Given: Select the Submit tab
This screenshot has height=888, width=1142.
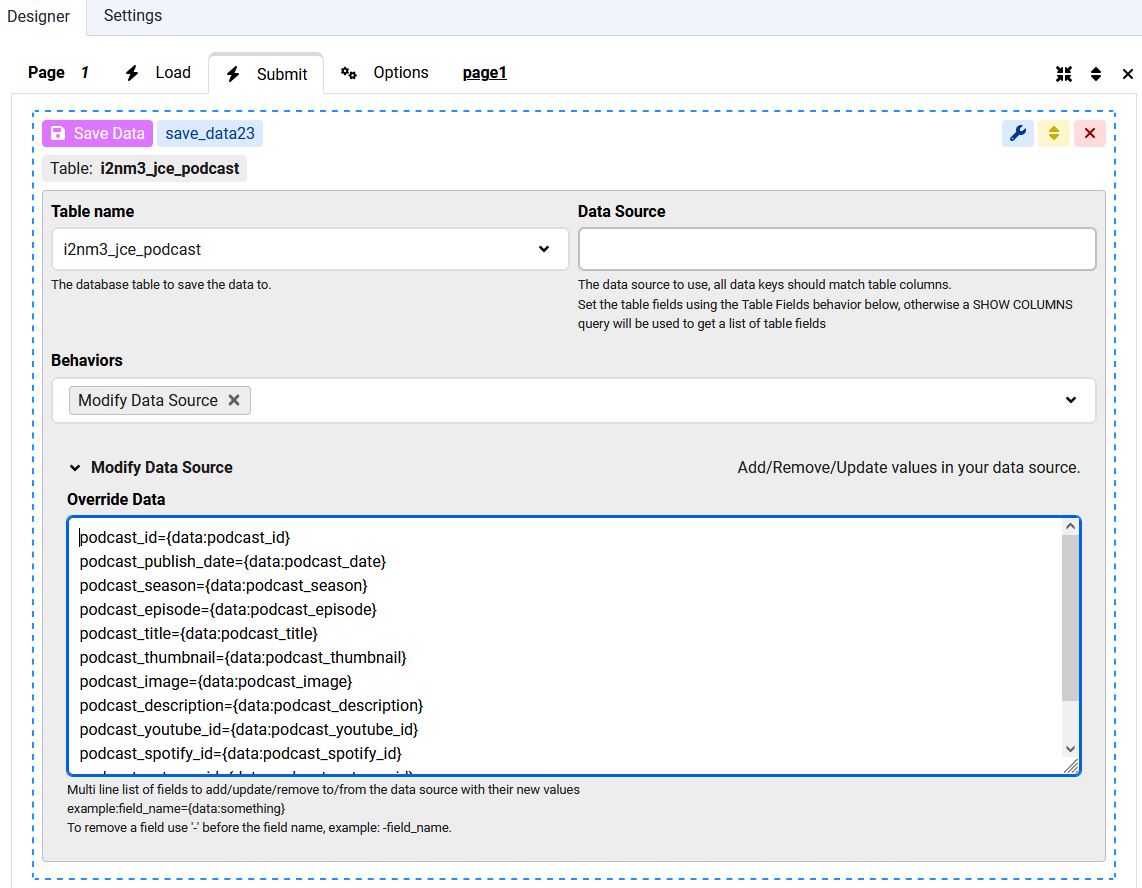Looking at the screenshot, I should point(267,74).
